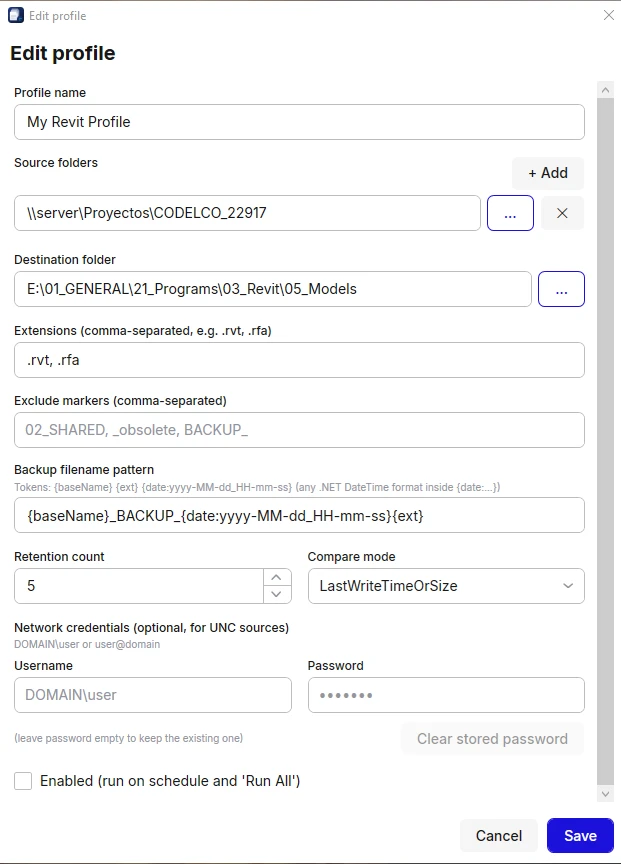Open the Compare mode dropdown
Viewport: 621px width, 864px height.
[446, 586]
